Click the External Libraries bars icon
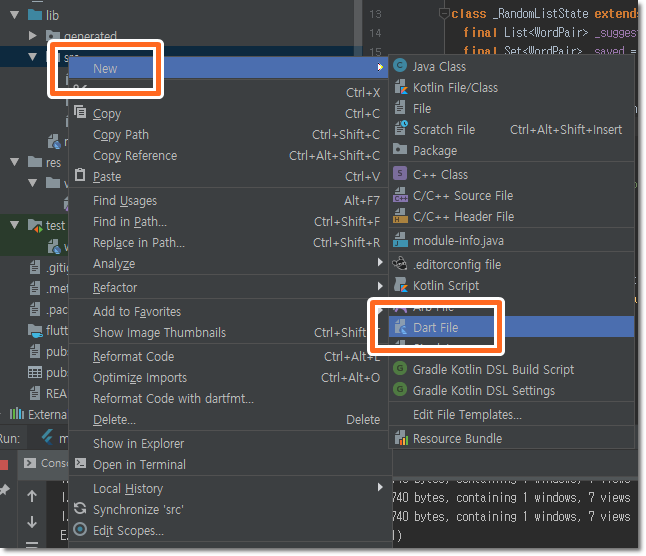Image resolution: width=646 pixels, height=556 pixels. (17, 413)
